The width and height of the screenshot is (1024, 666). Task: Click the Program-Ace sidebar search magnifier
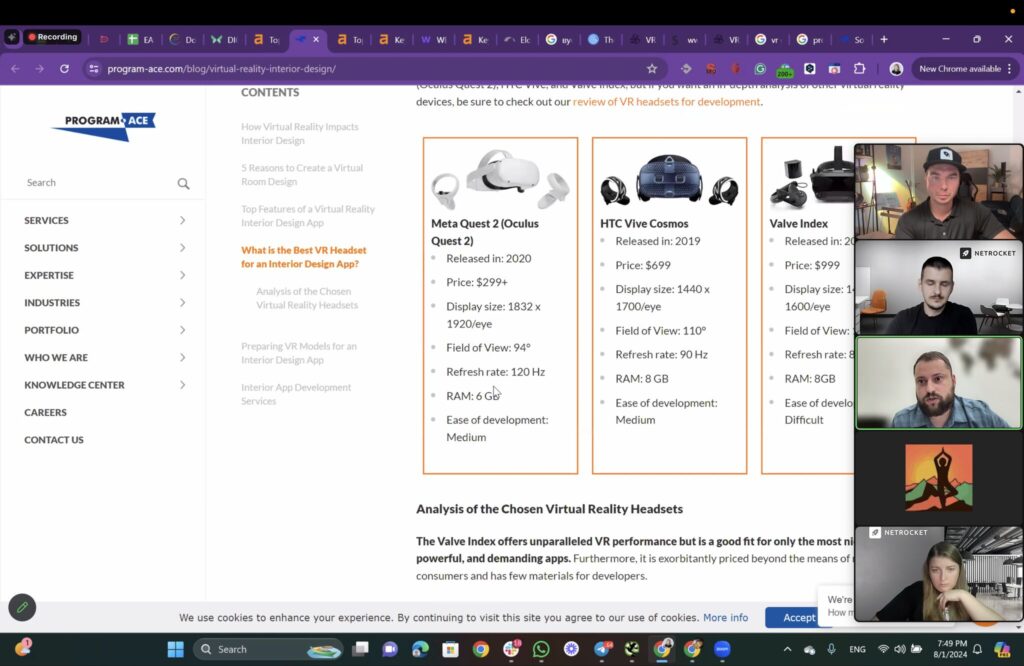(183, 183)
